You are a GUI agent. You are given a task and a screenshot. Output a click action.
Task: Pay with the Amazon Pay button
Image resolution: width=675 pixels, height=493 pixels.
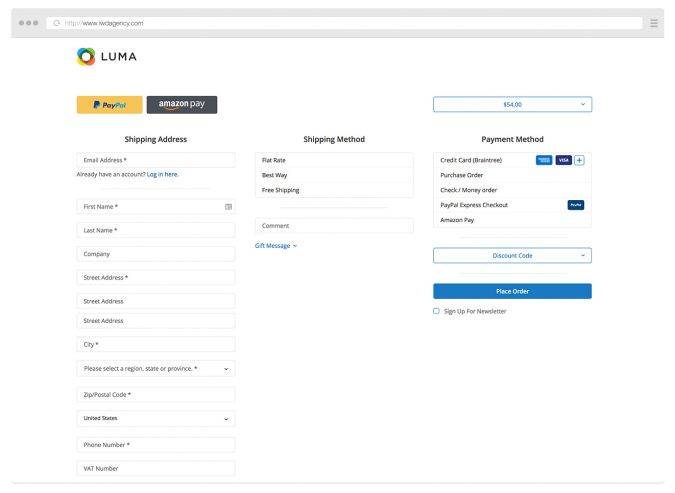pos(182,105)
